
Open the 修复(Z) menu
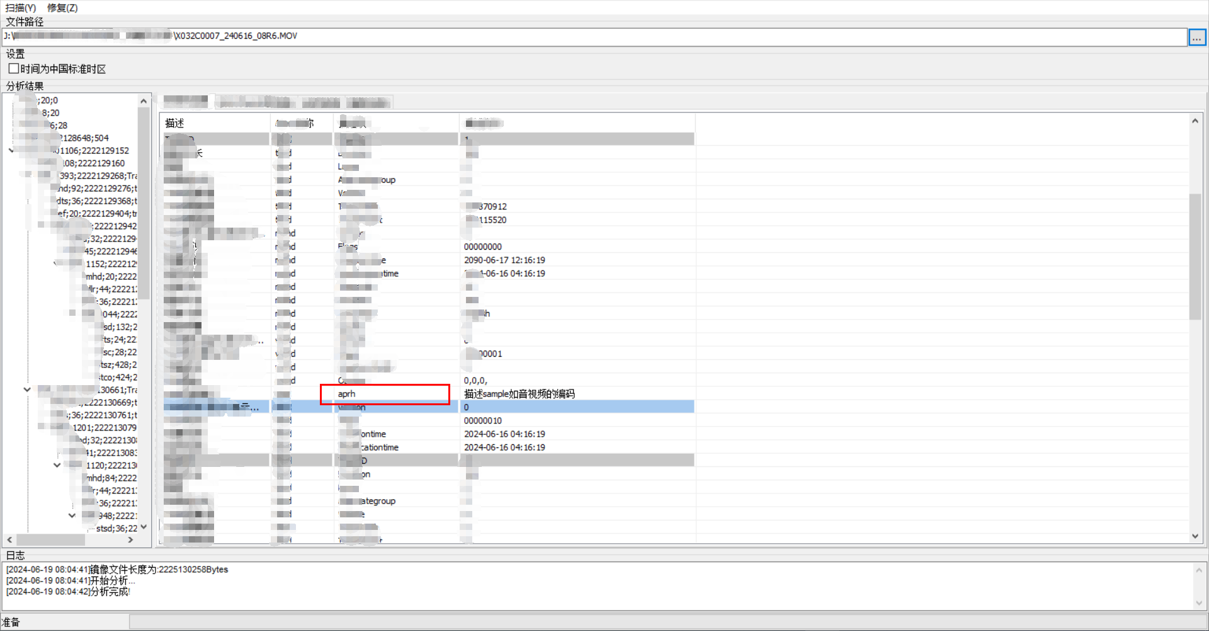click(x=62, y=7)
